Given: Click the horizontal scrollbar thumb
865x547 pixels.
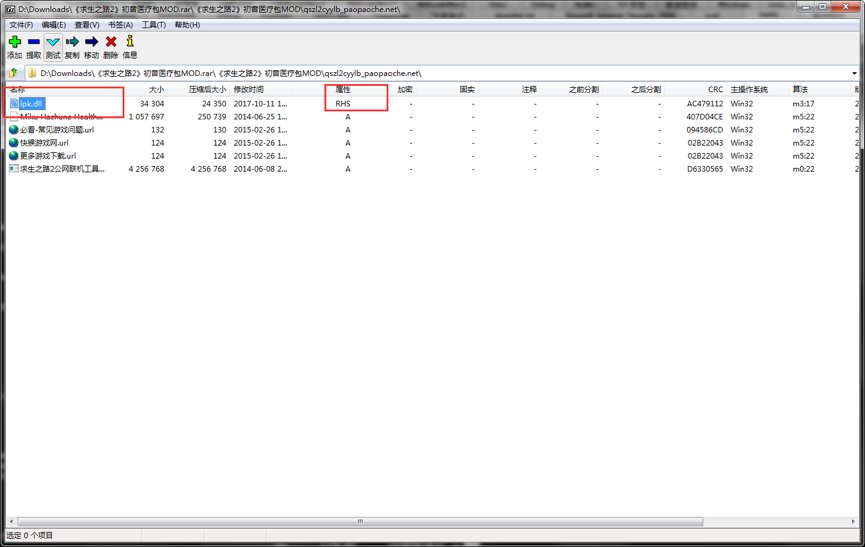Looking at the screenshot, I should [x=360, y=521].
